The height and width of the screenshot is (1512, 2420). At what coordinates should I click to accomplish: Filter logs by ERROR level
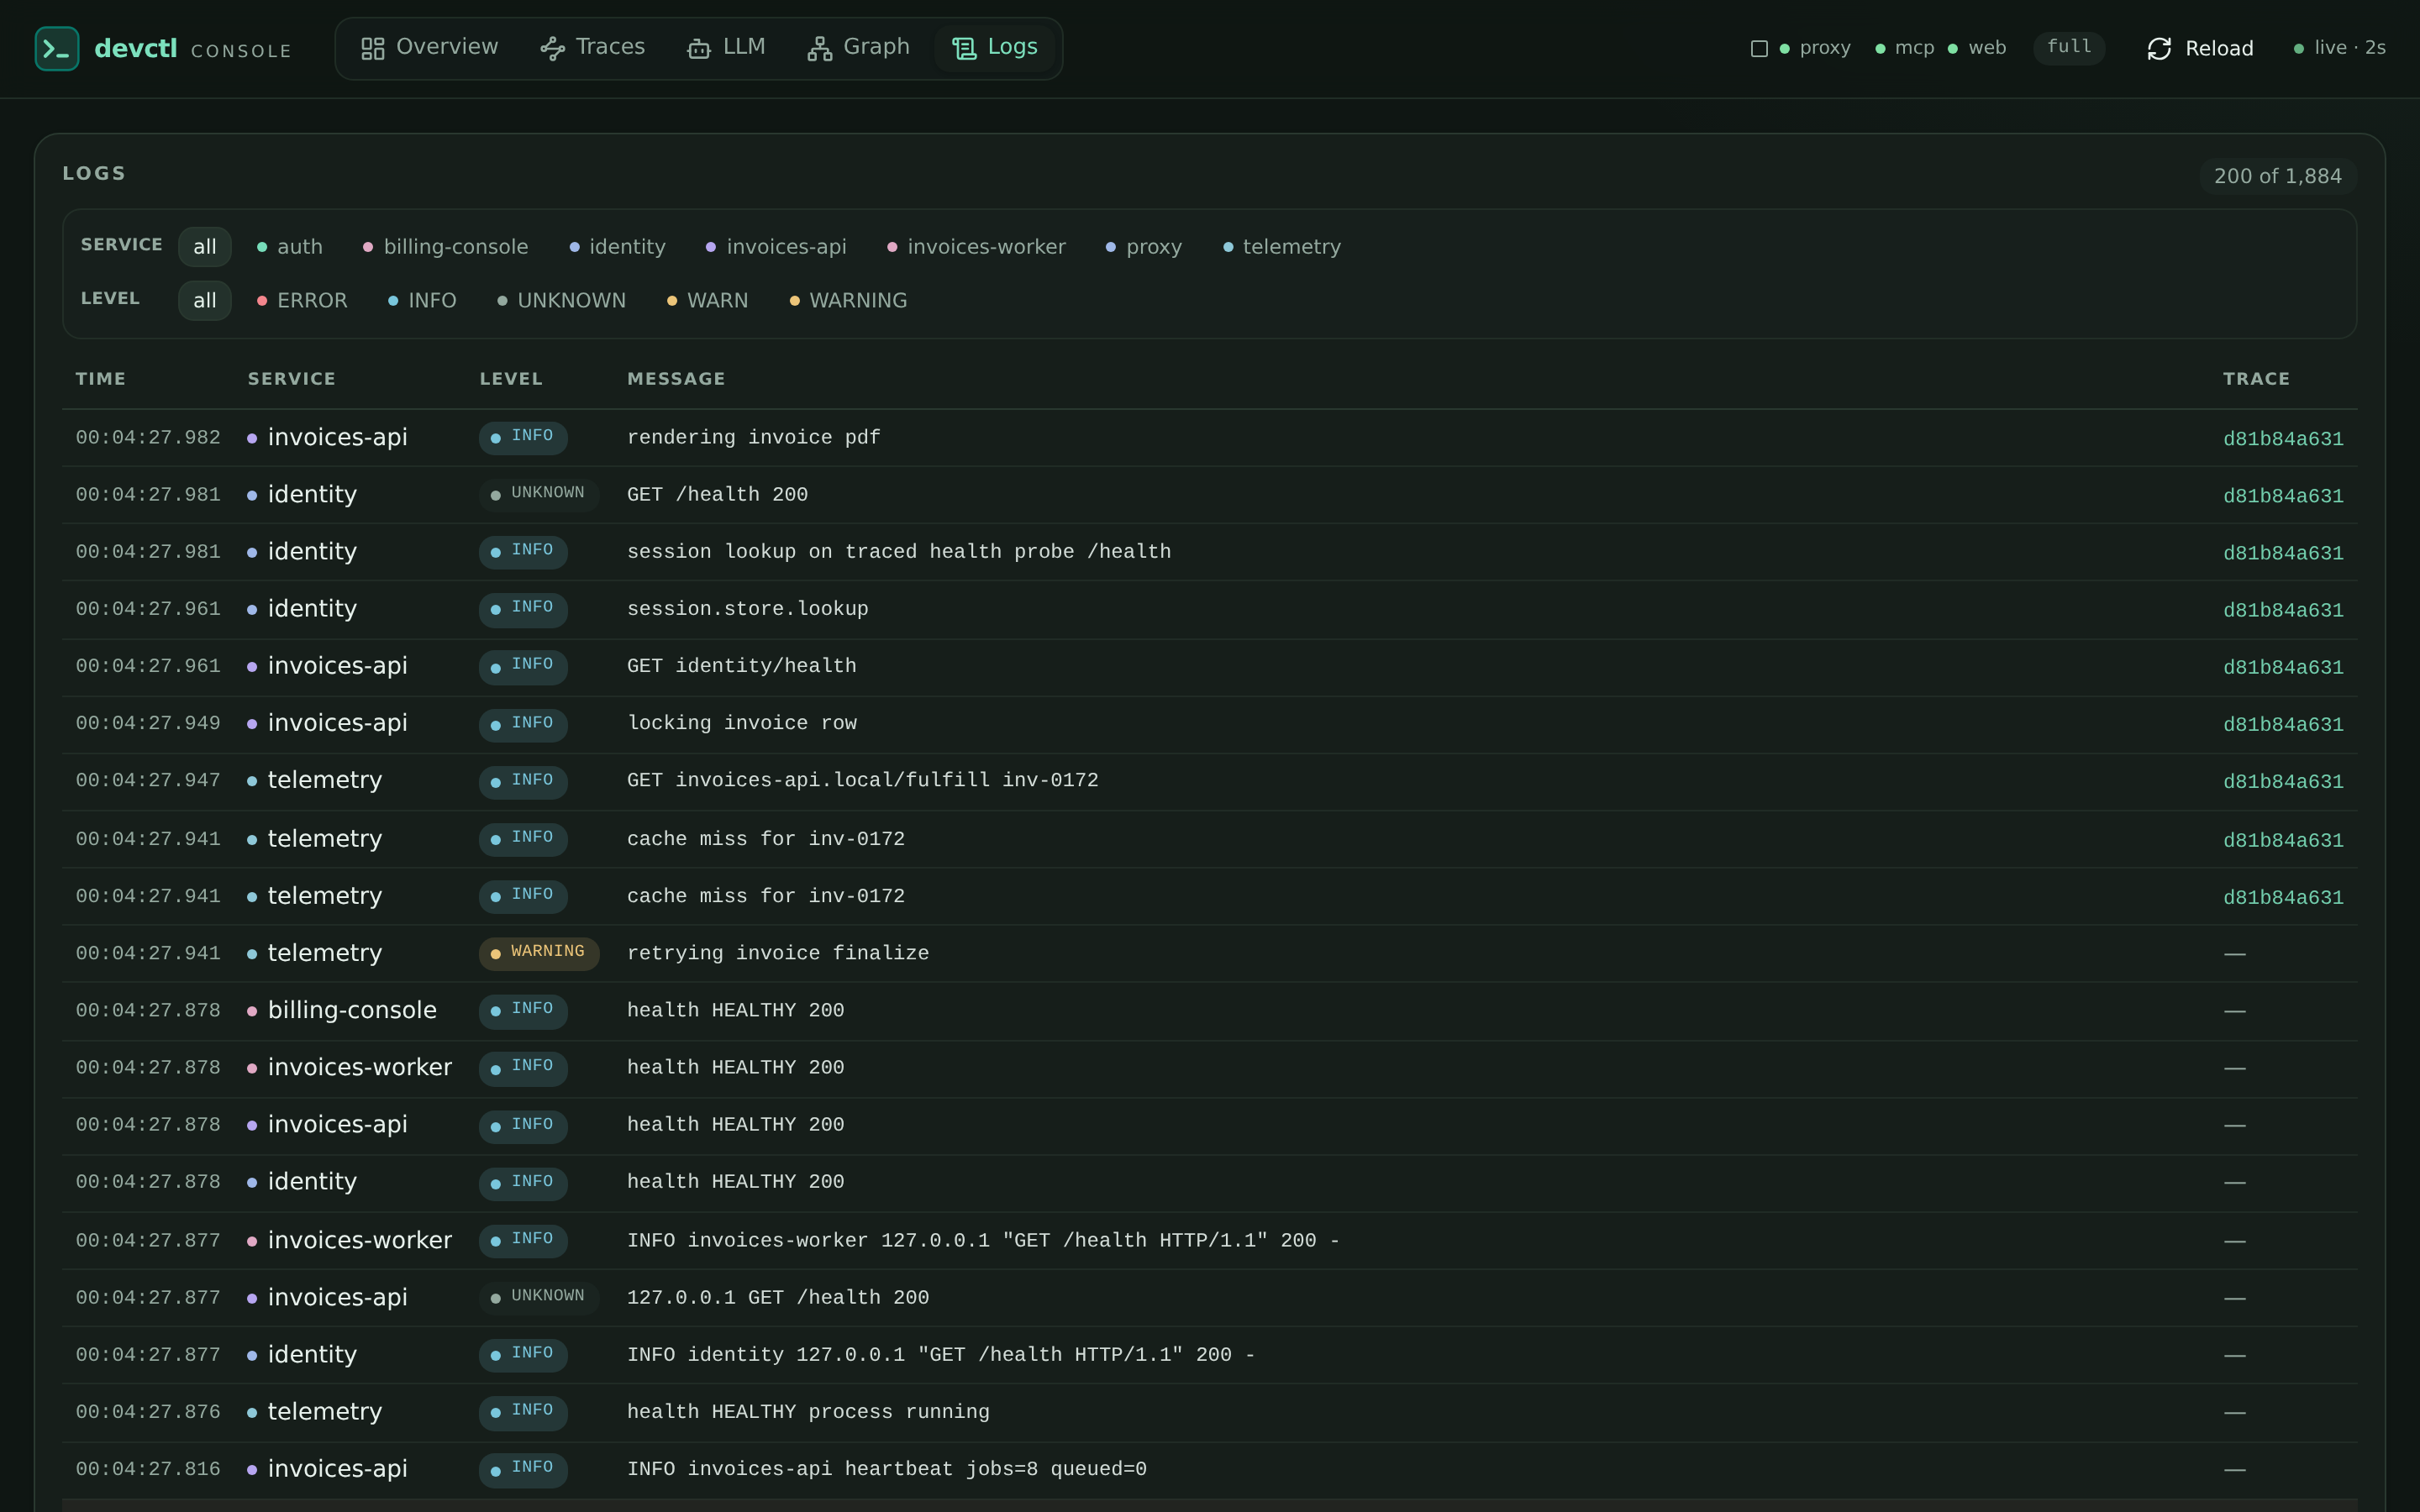pos(302,301)
